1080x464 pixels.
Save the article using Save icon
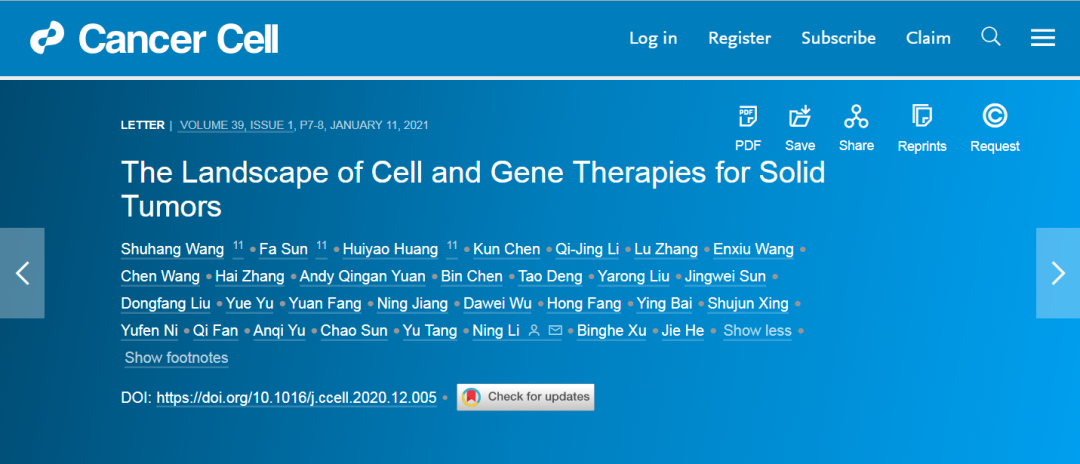tap(800, 129)
